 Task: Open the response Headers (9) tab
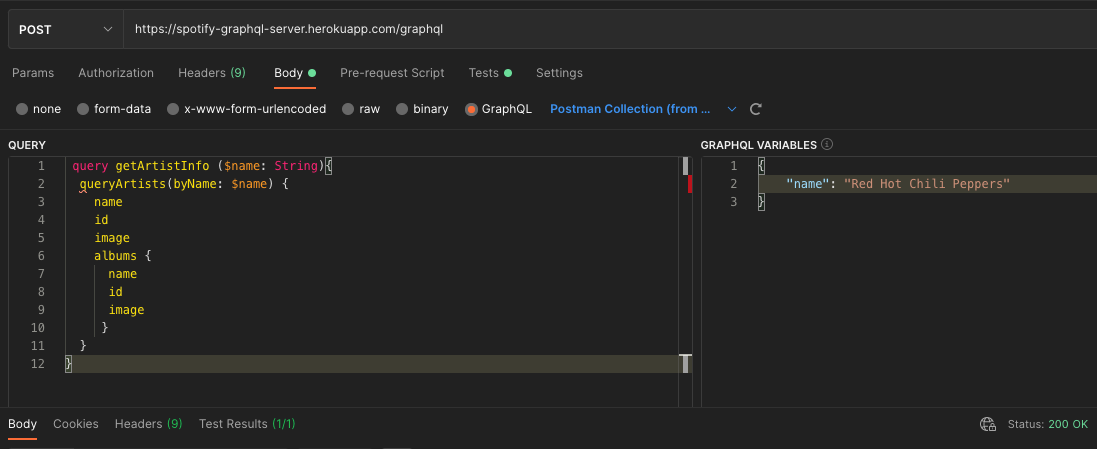click(148, 424)
